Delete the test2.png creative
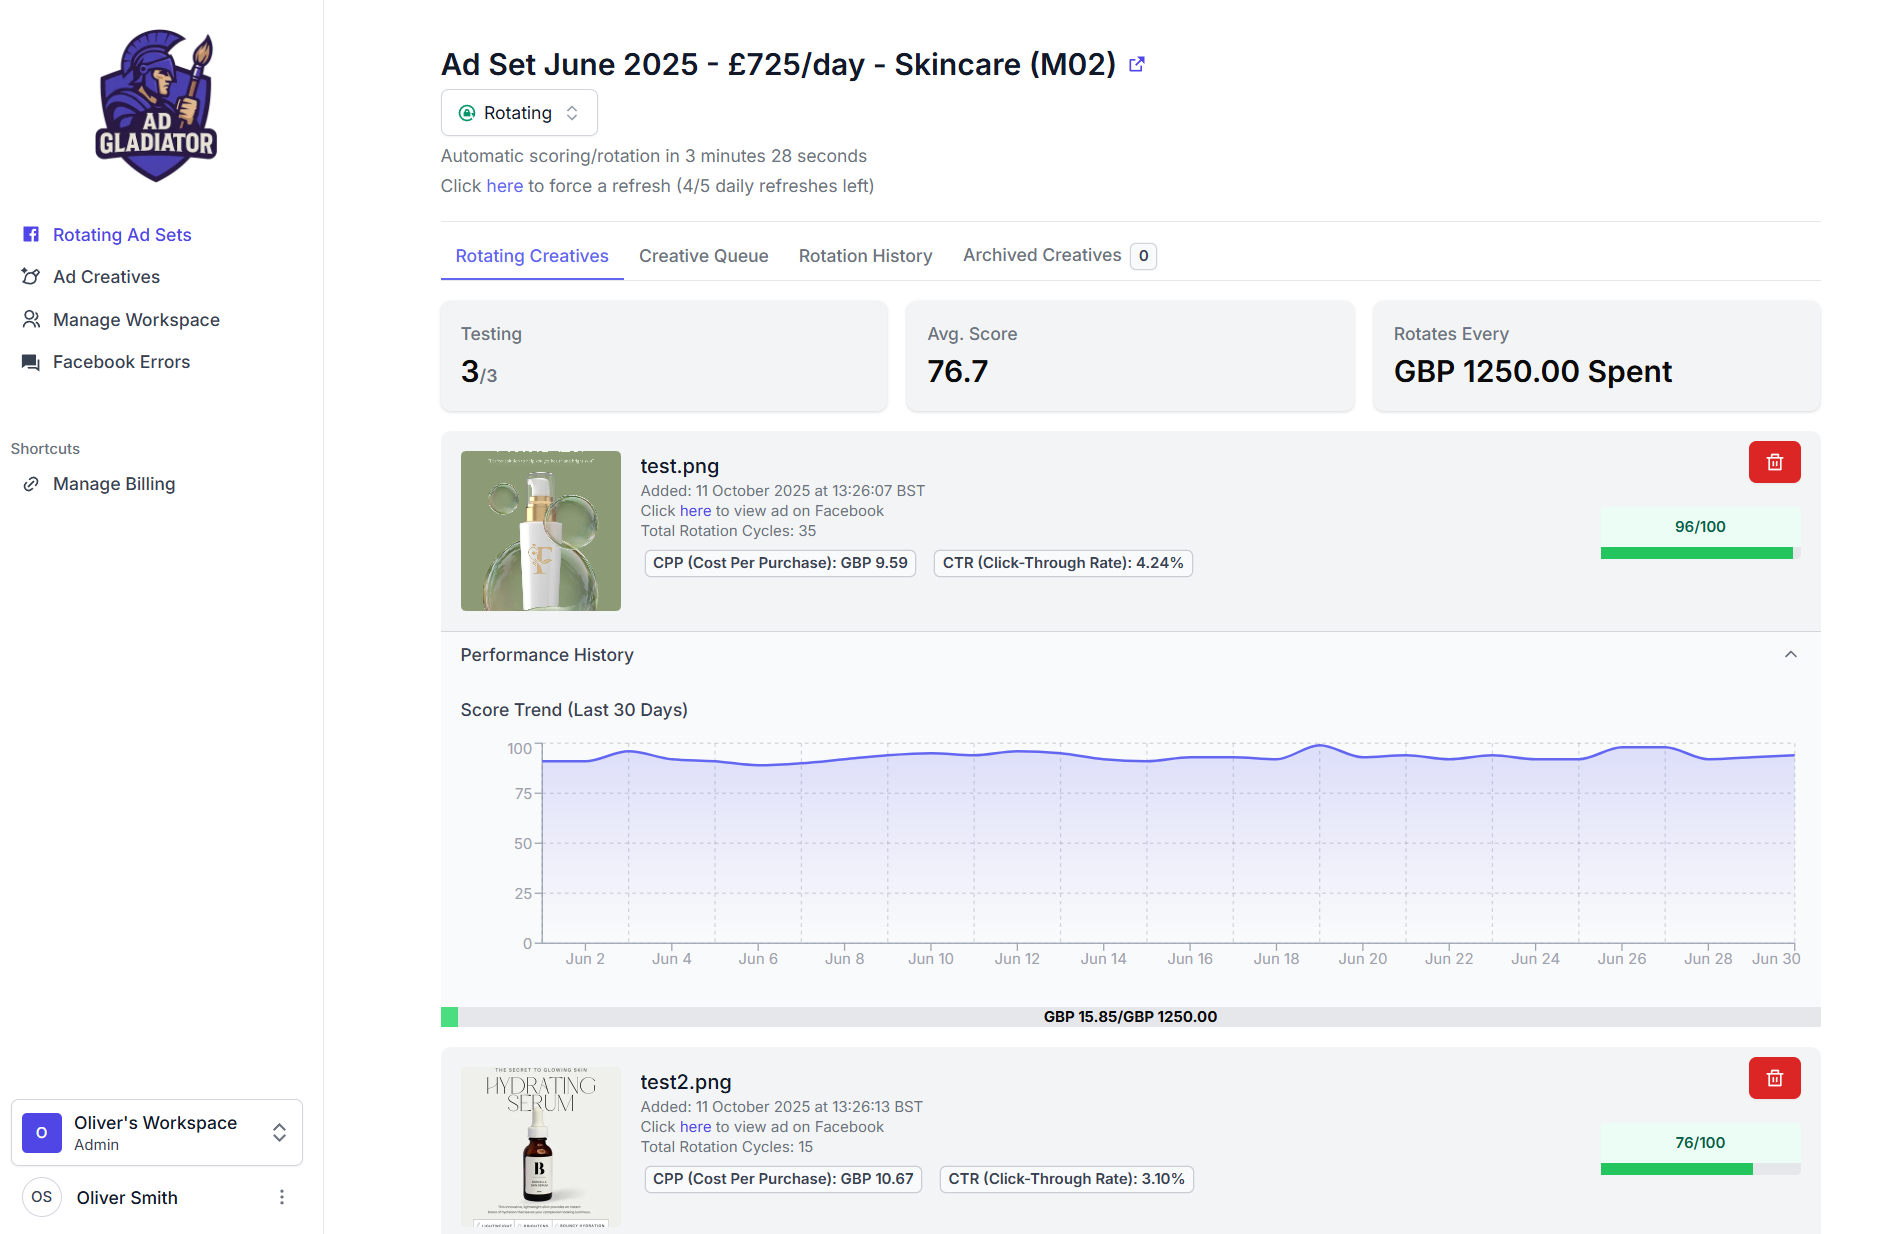1901x1234 pixels. [1774, 1077]
